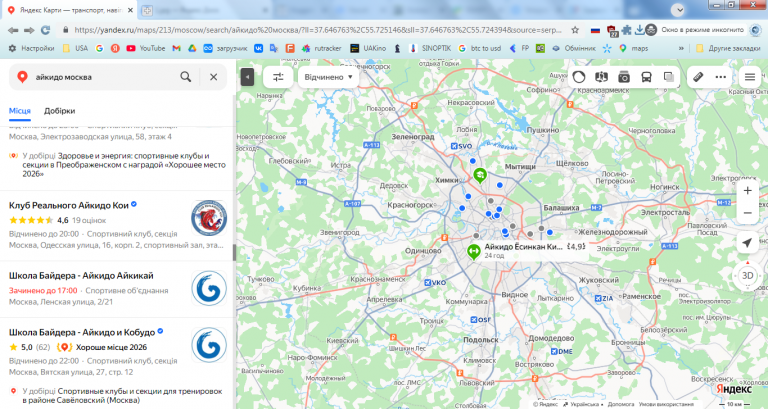Open the browser extensions puzzle icon
The image size is (768, 409).
(x=626, y=30)
